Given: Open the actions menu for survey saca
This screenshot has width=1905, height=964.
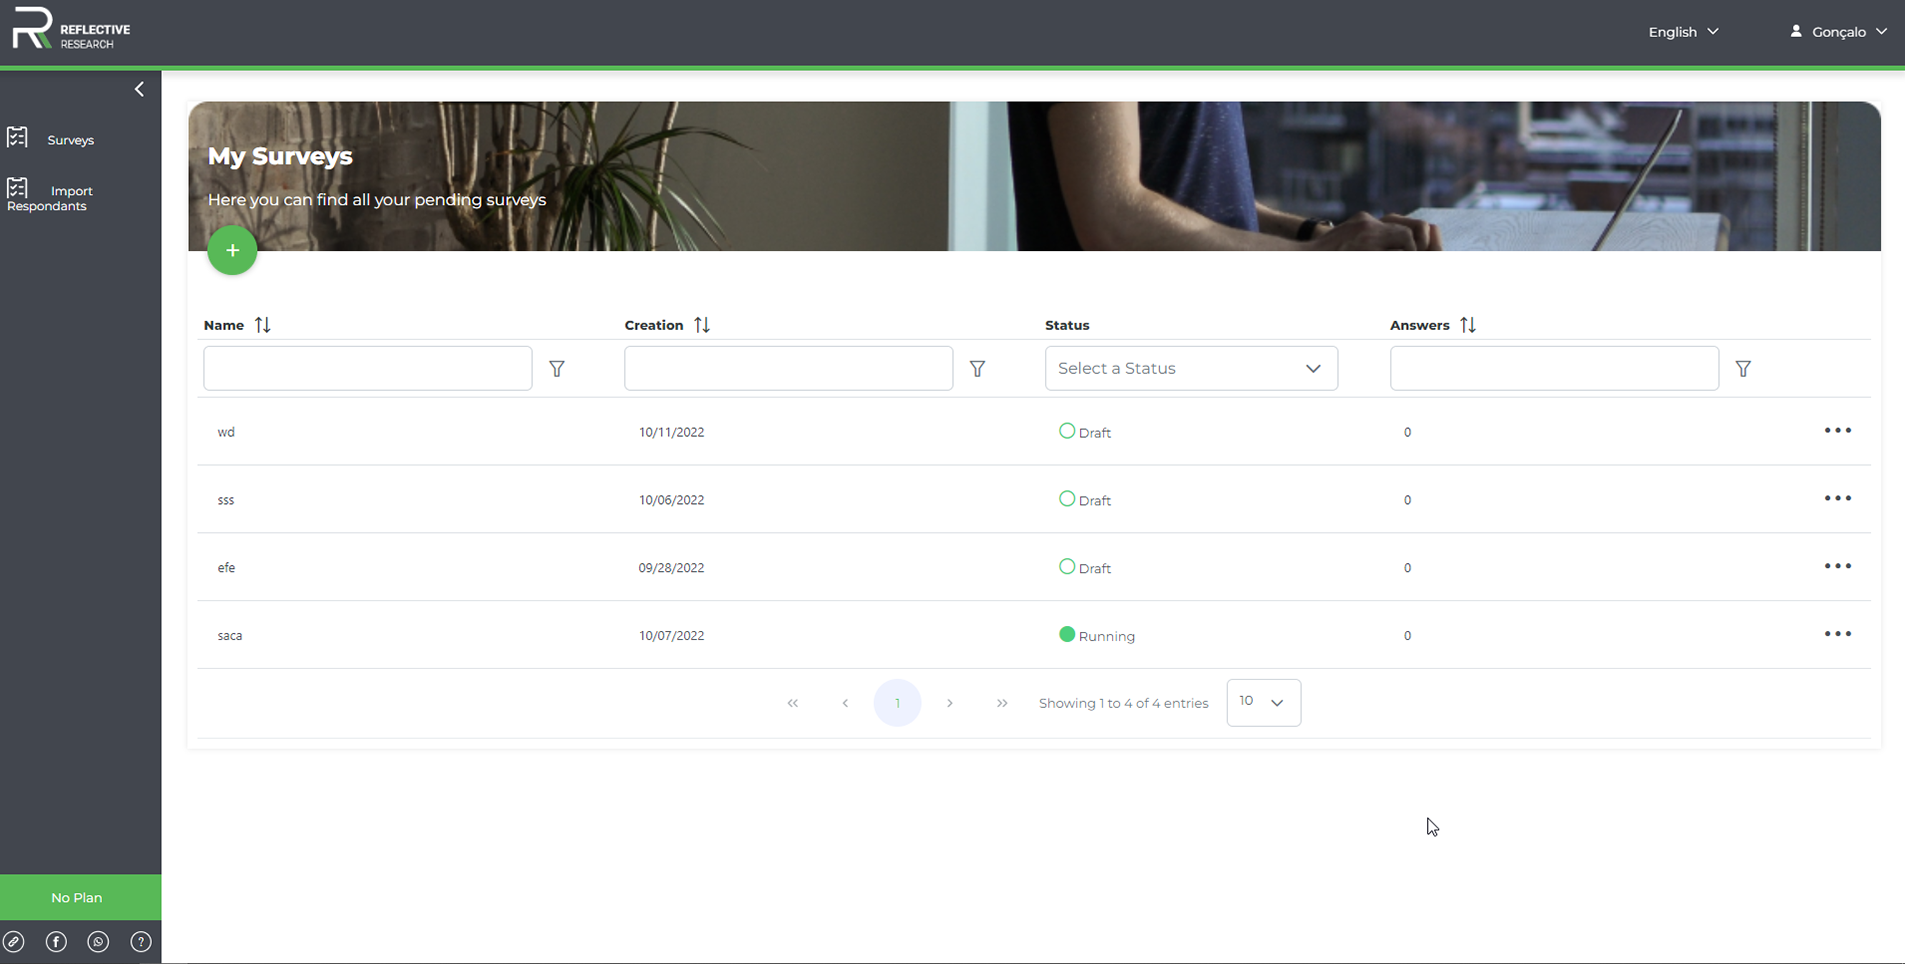Looking at the screenshot, I should (1838, 633).
